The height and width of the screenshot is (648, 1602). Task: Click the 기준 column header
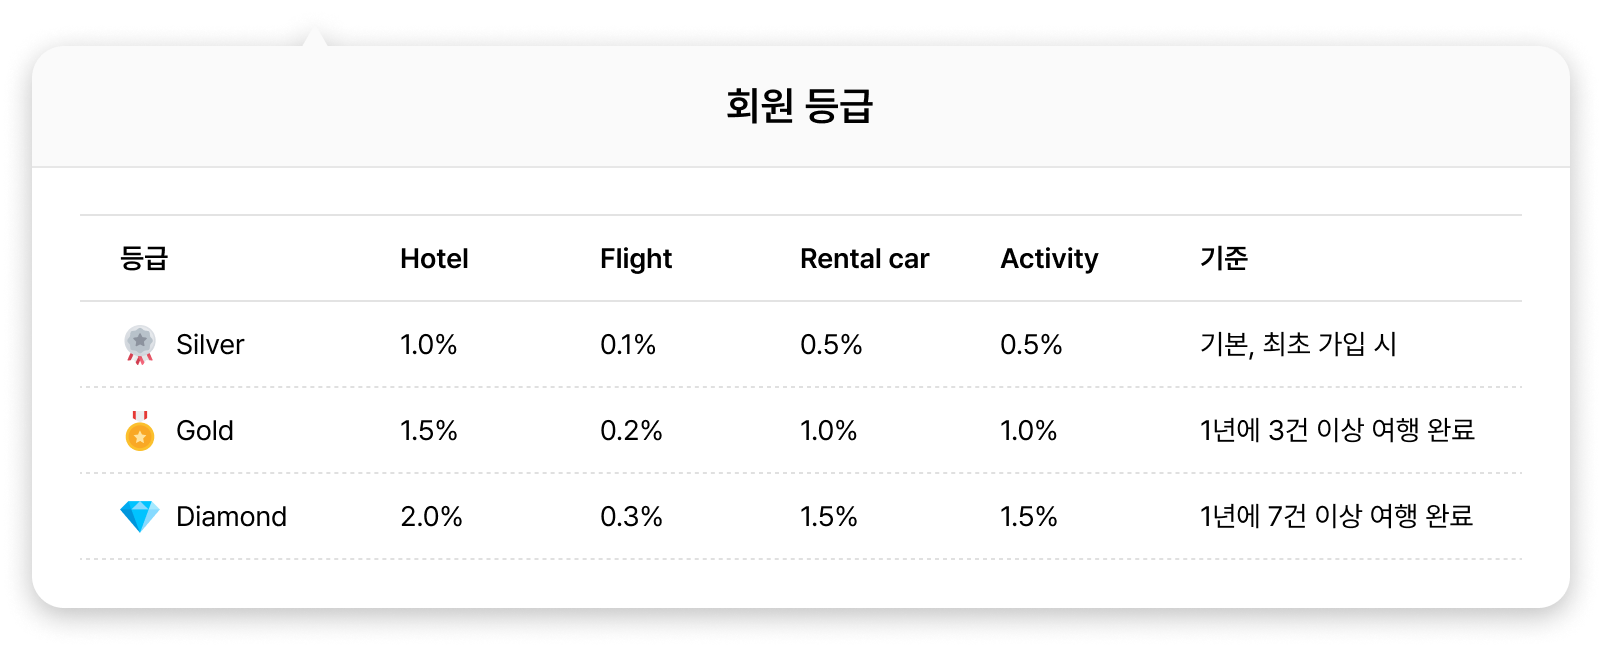[1224, 259]
